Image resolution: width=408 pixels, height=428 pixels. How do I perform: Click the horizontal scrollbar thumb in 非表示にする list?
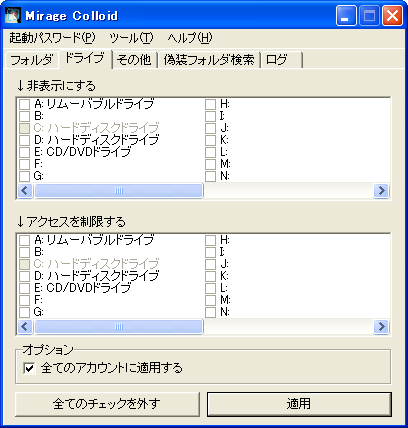[119, 191]
